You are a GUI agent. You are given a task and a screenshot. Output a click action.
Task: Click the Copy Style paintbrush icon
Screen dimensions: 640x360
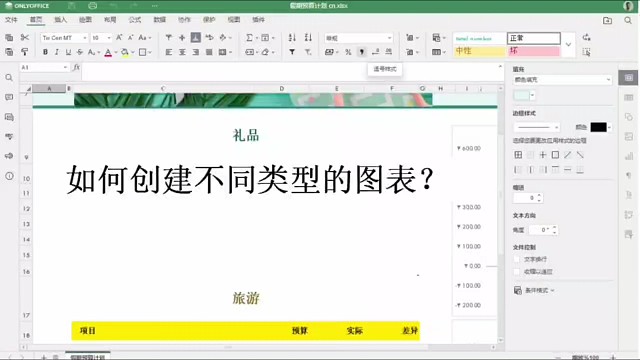coord(25,52)
